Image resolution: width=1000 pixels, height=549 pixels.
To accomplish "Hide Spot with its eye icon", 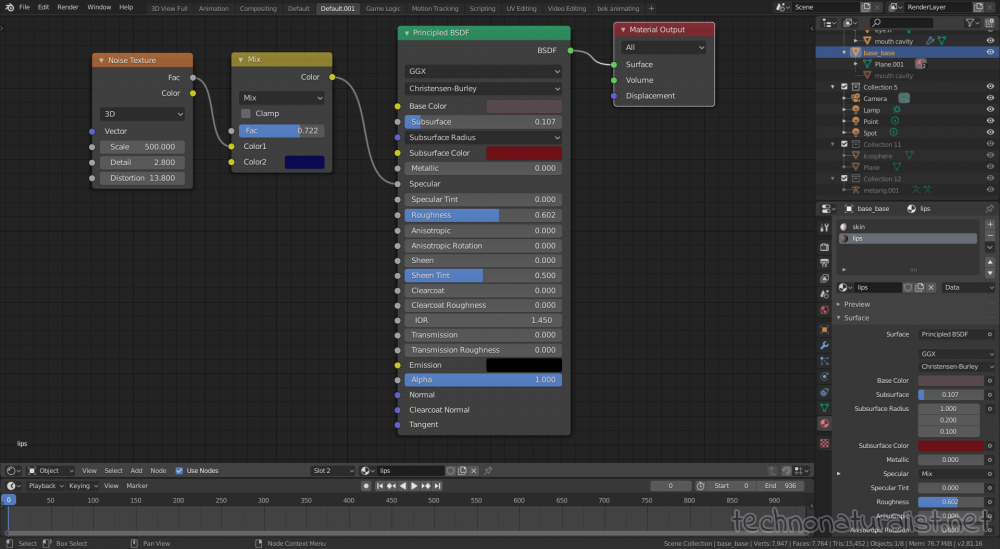I will tap(990, 133).
